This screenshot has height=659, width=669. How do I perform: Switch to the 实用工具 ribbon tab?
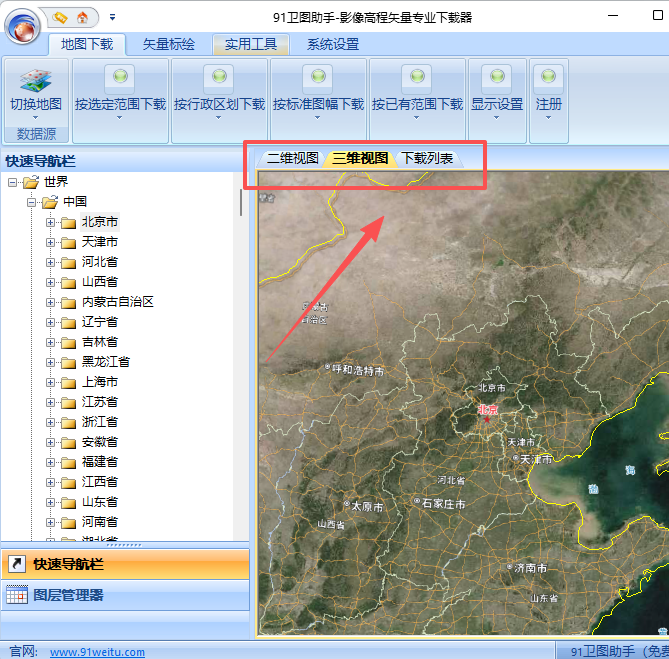click(251, 44)
